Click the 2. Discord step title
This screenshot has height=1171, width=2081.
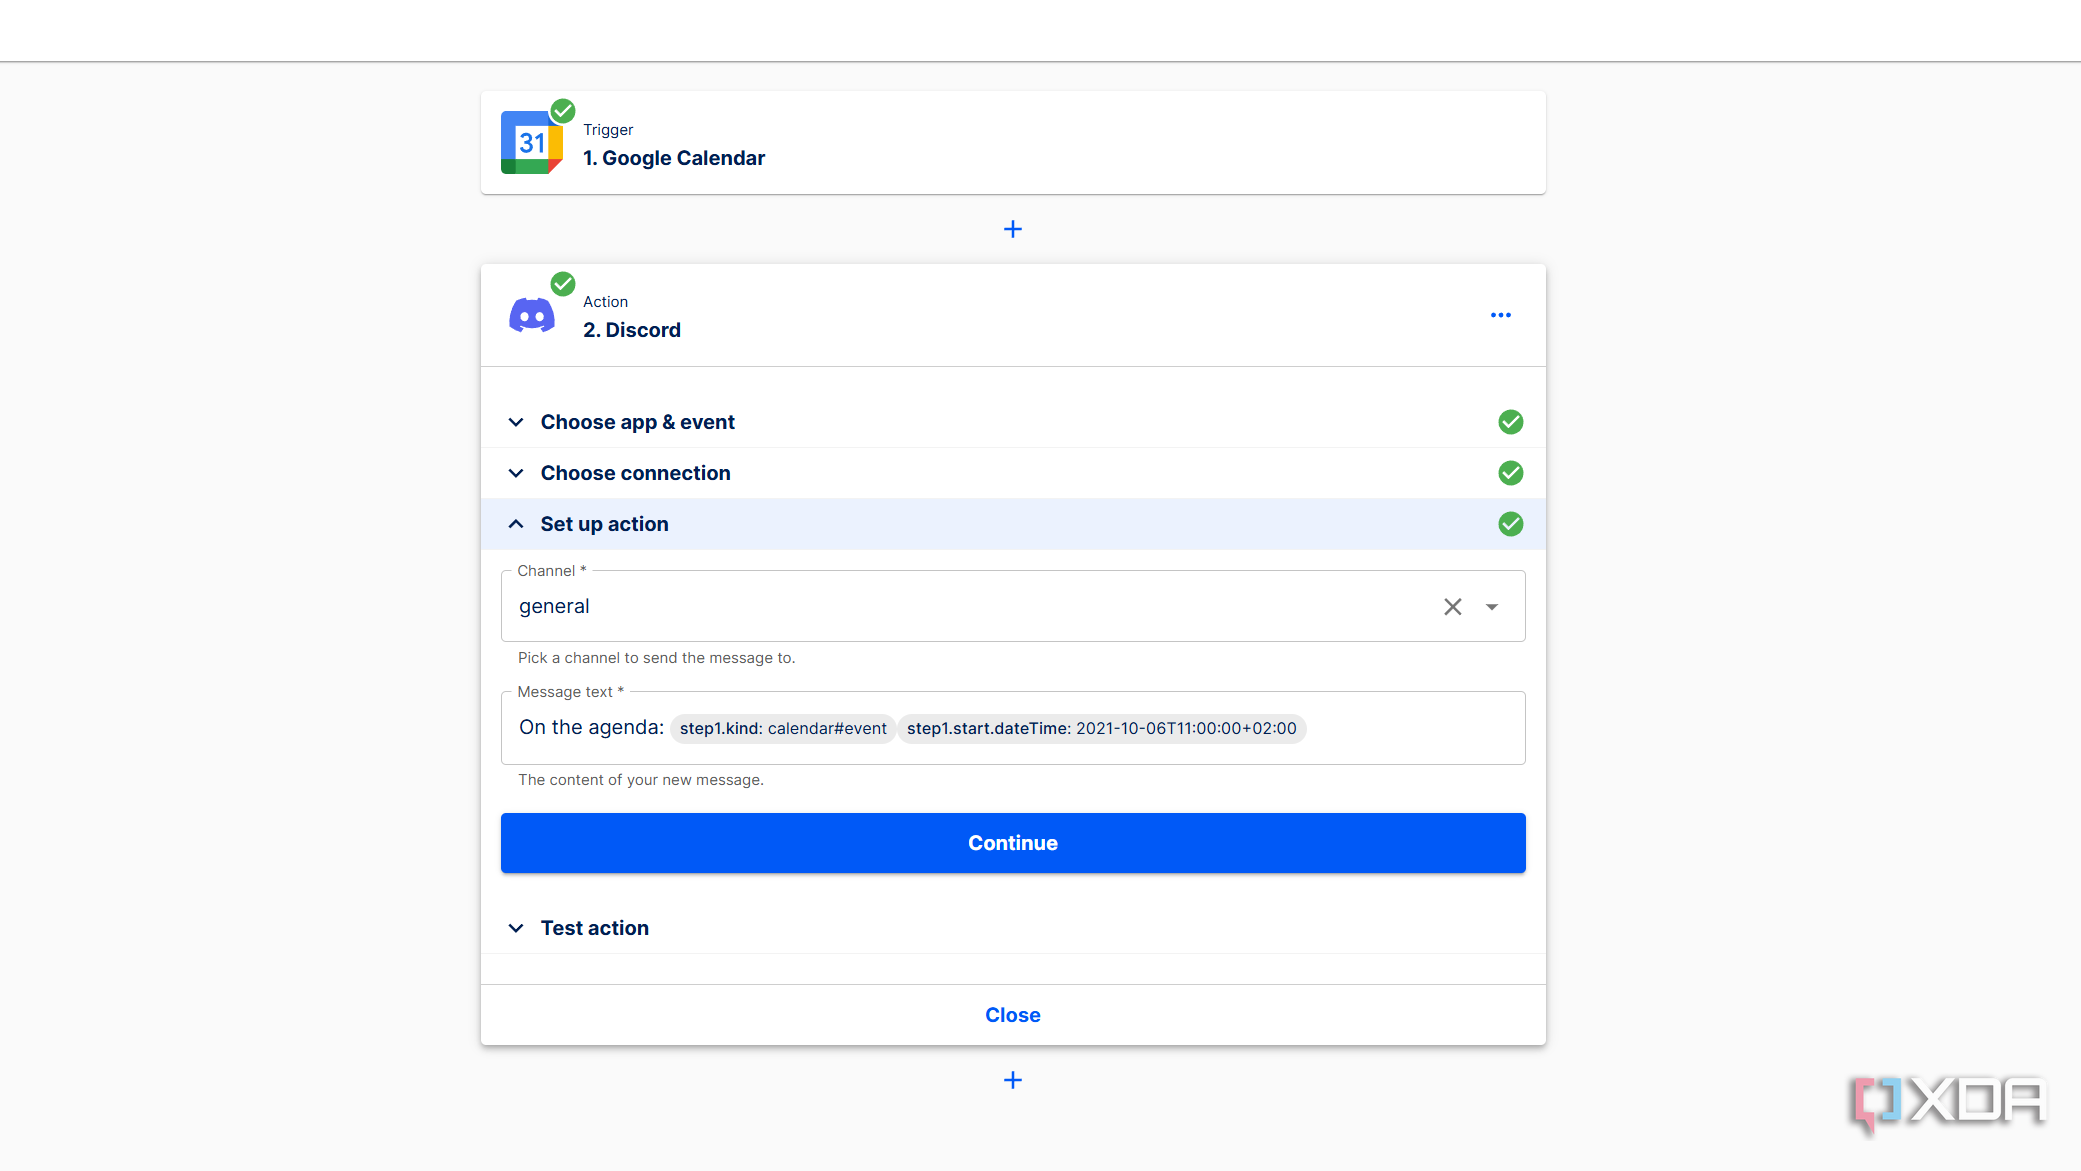coord(632,330)
